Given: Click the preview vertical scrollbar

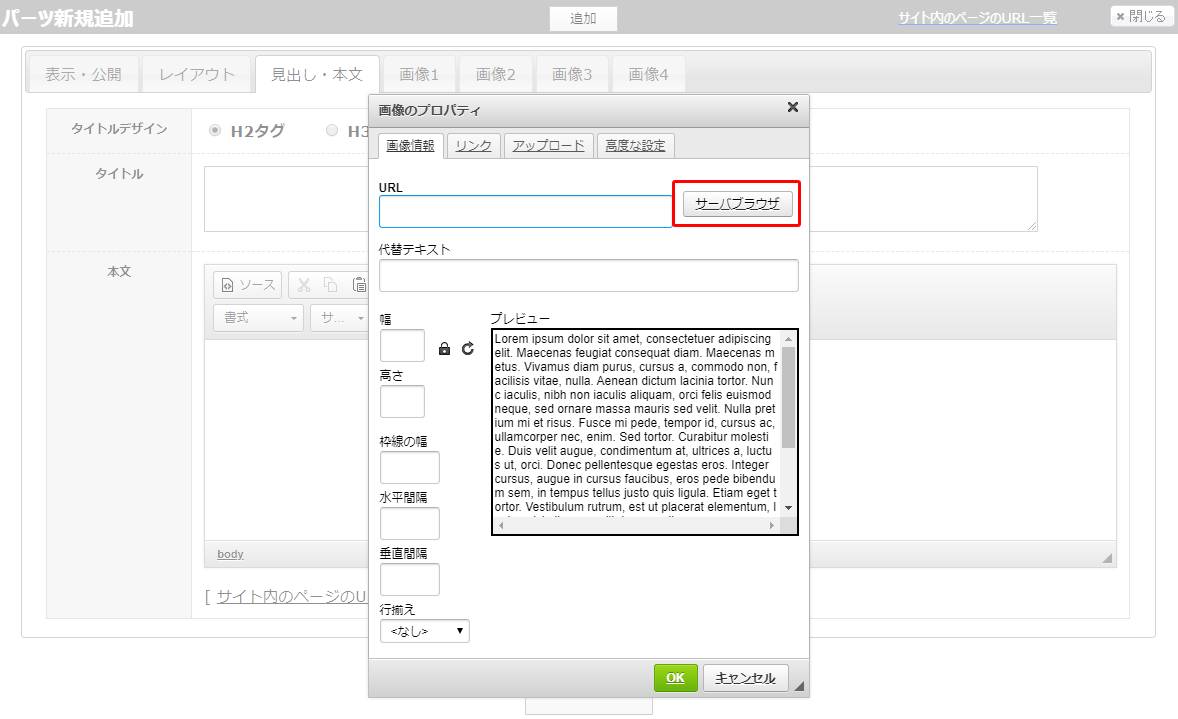Looking at the screenshot, I should tap(788, 420).
